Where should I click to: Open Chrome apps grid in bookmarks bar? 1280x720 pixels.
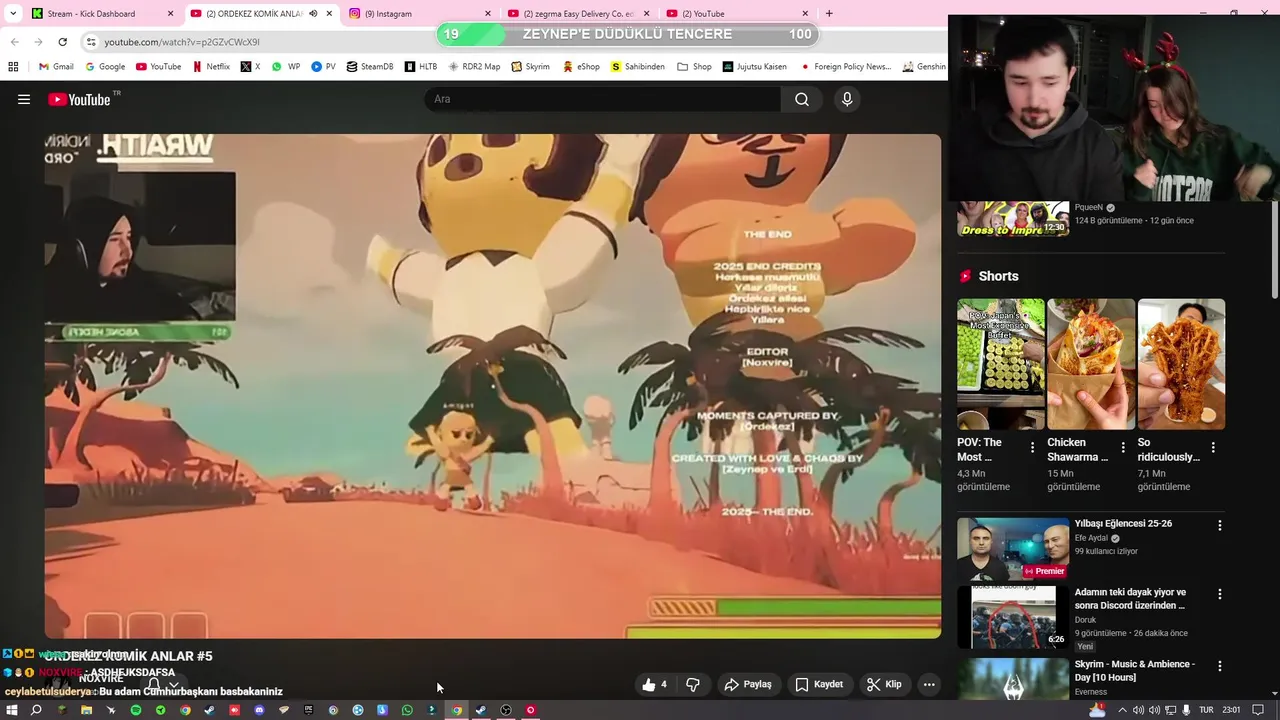coord(13,66)
